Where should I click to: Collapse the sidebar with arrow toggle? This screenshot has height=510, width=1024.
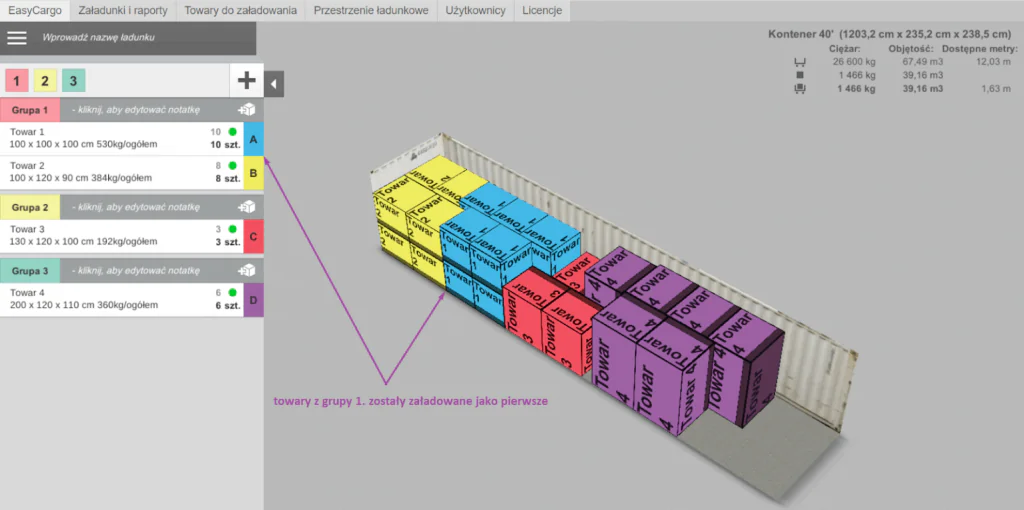pos(274,84)
